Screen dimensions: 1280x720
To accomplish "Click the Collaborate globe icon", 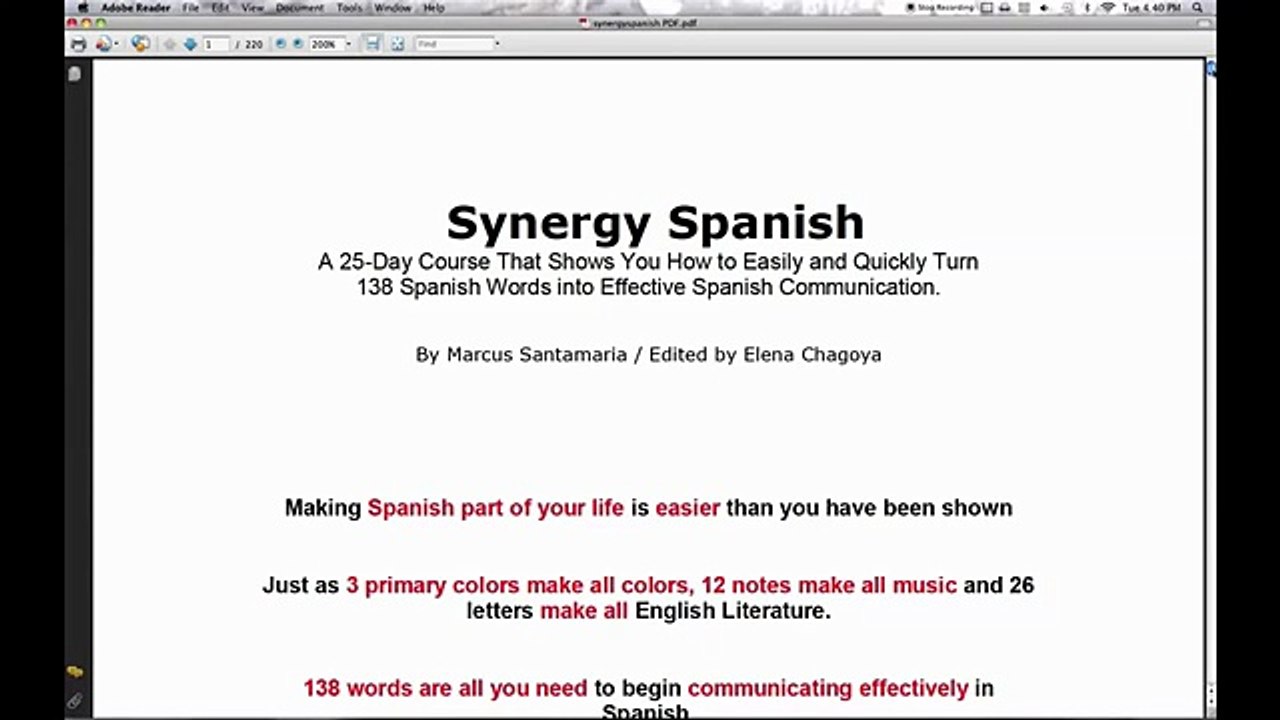I will (140, 44).
